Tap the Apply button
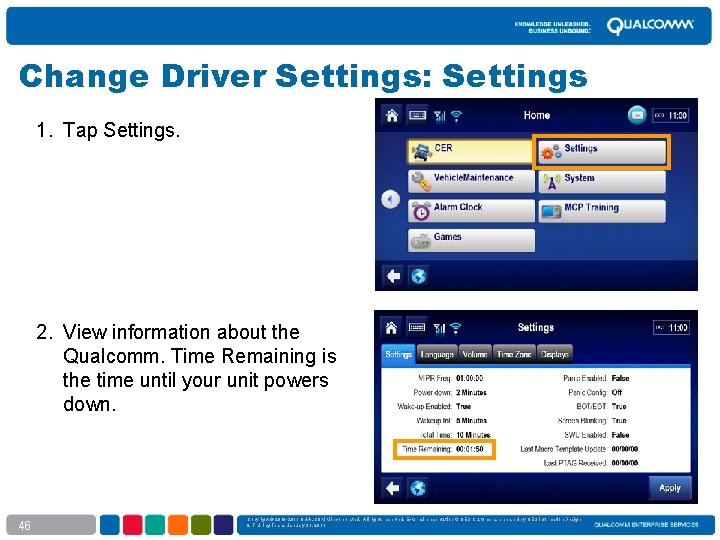 tap(669, 488)
